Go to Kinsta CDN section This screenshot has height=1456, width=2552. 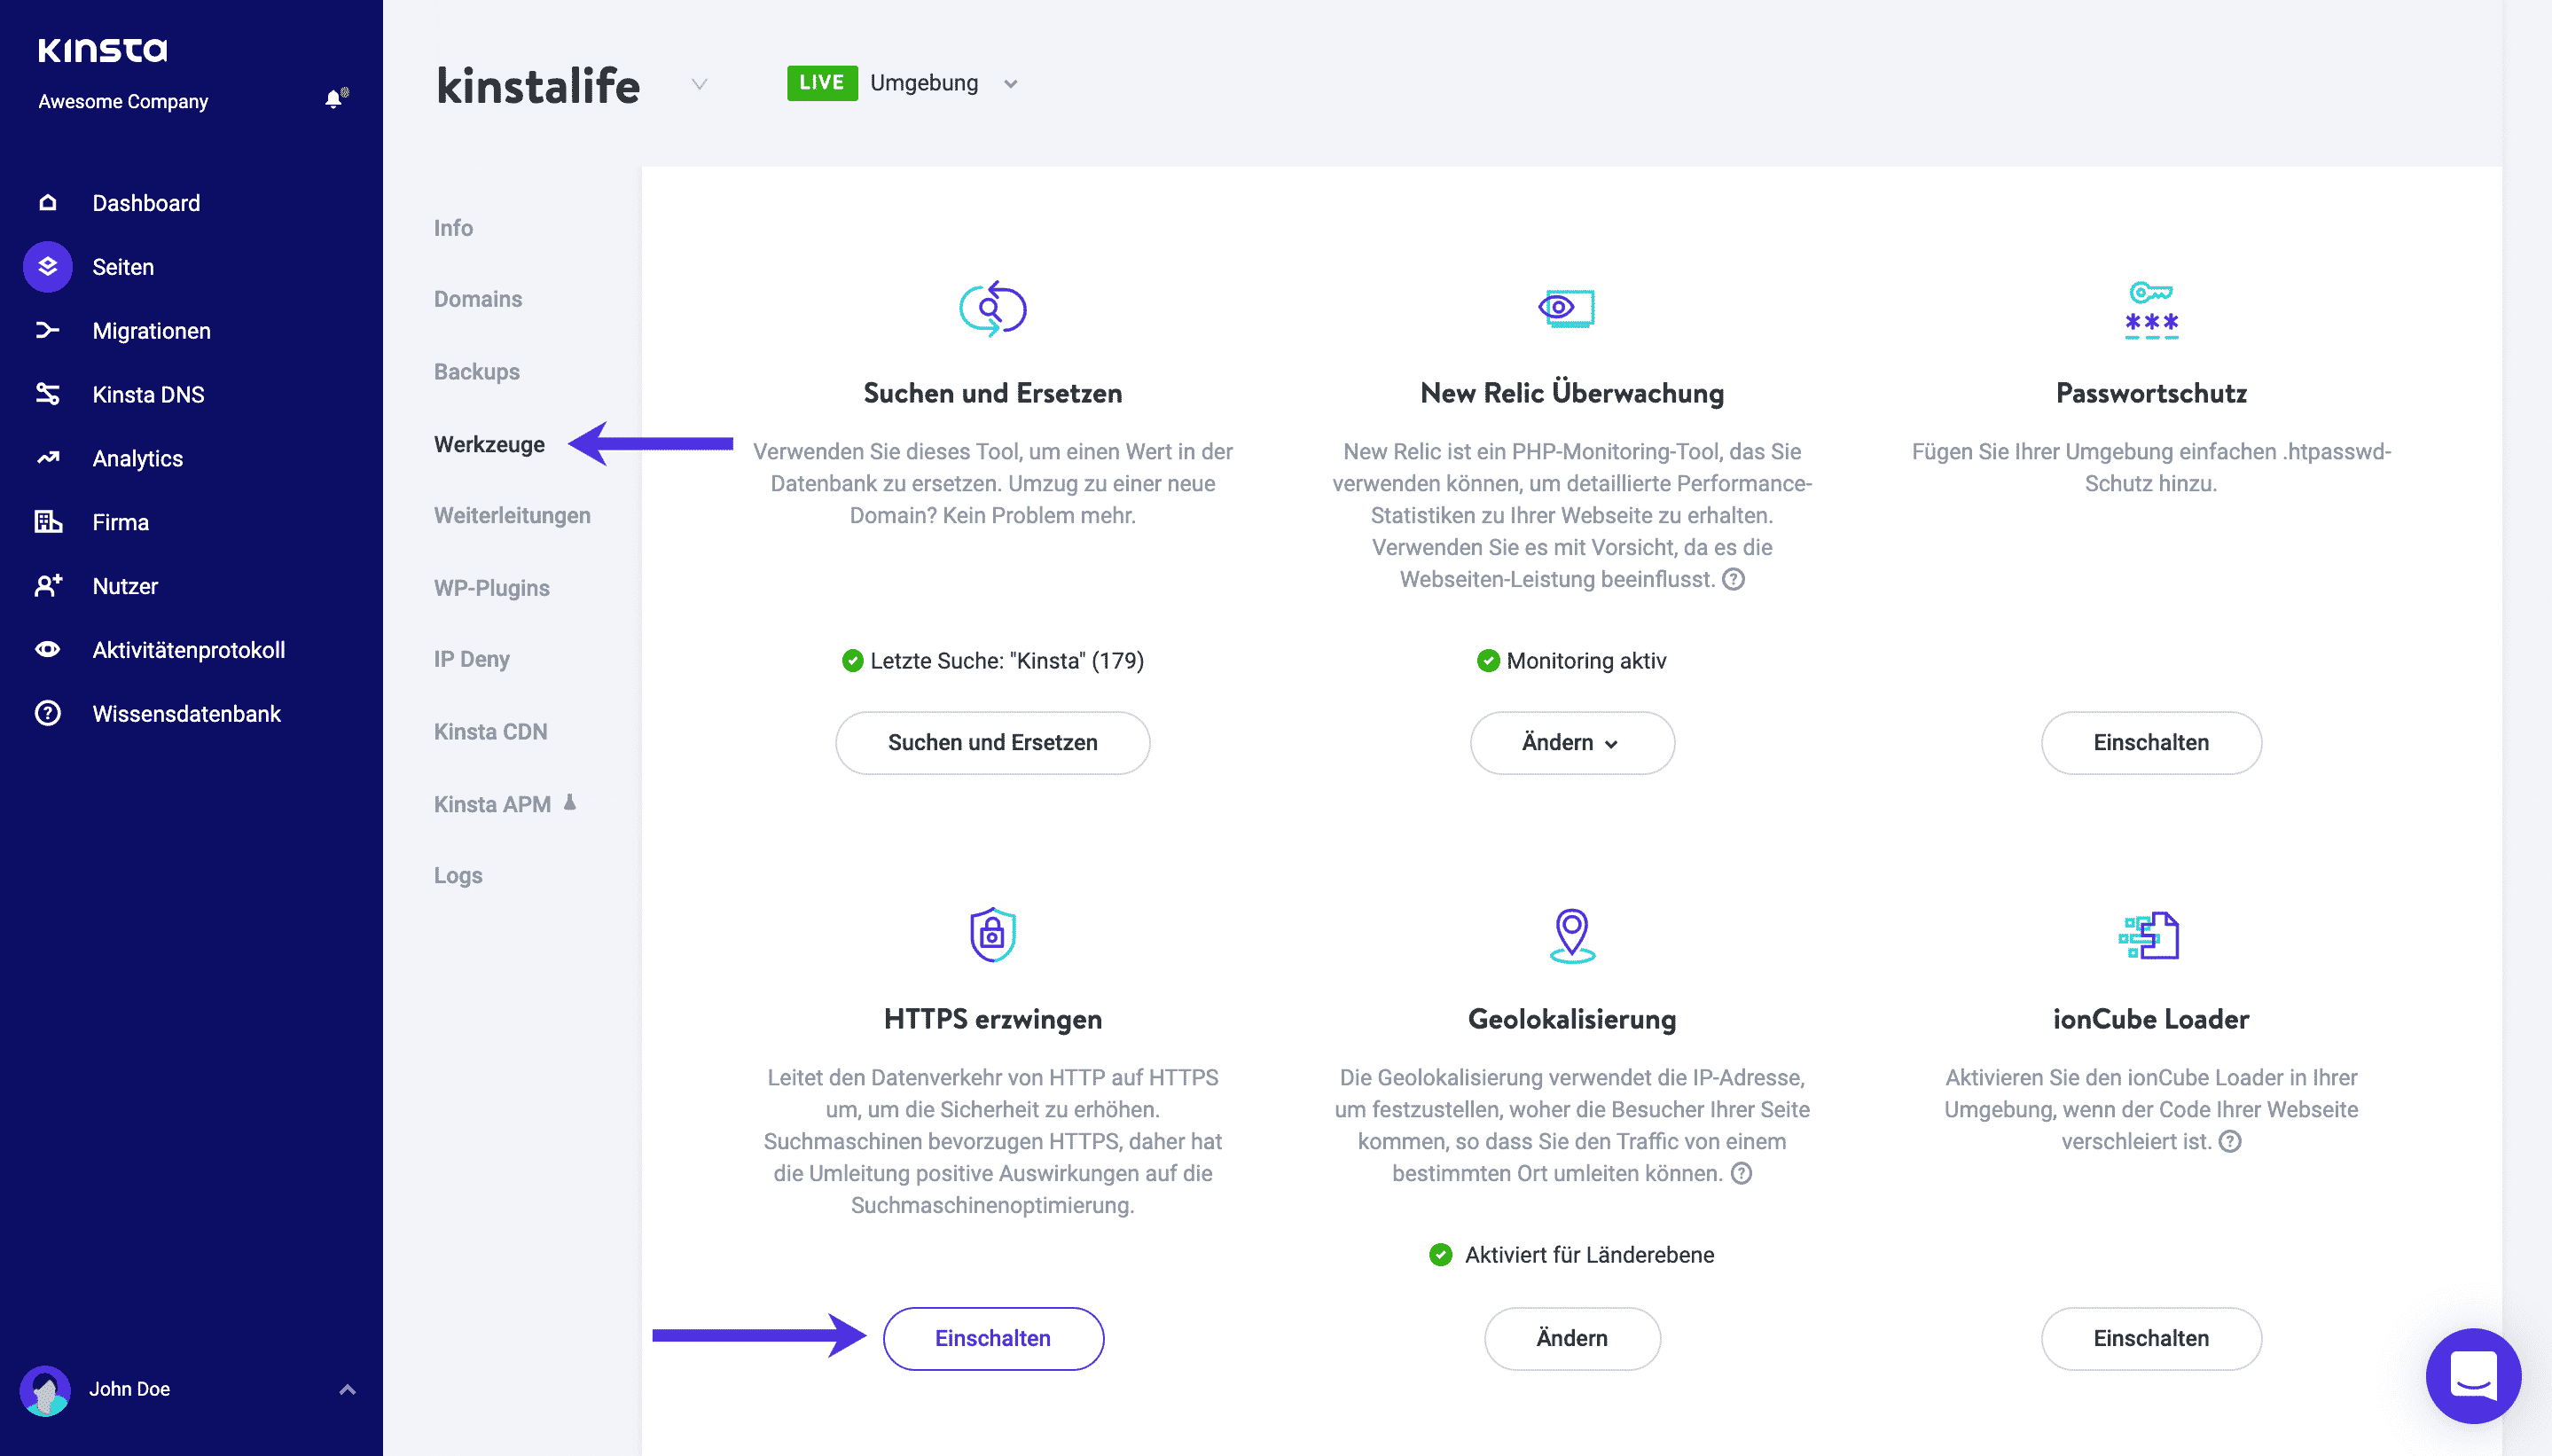tap(490, 732)
